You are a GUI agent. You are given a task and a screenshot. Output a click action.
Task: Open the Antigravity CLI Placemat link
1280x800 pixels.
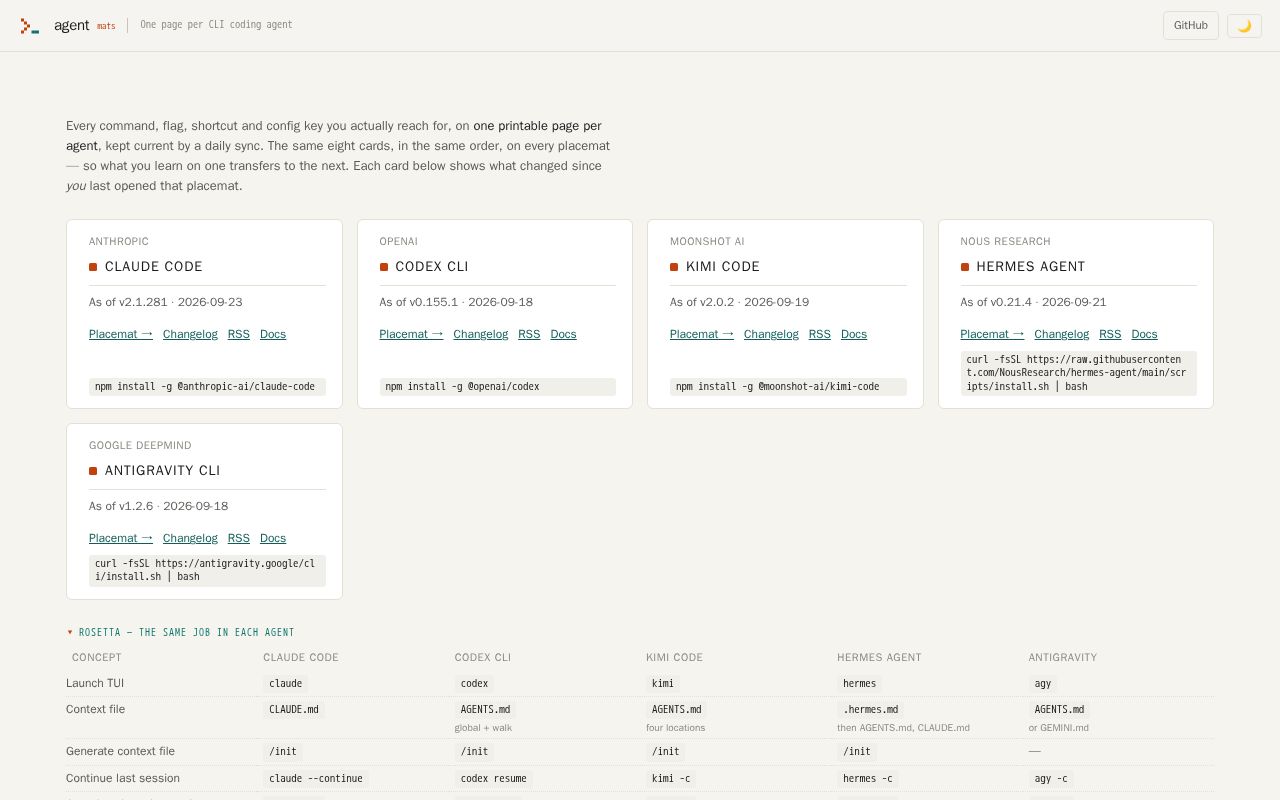(x=121, y=538)
